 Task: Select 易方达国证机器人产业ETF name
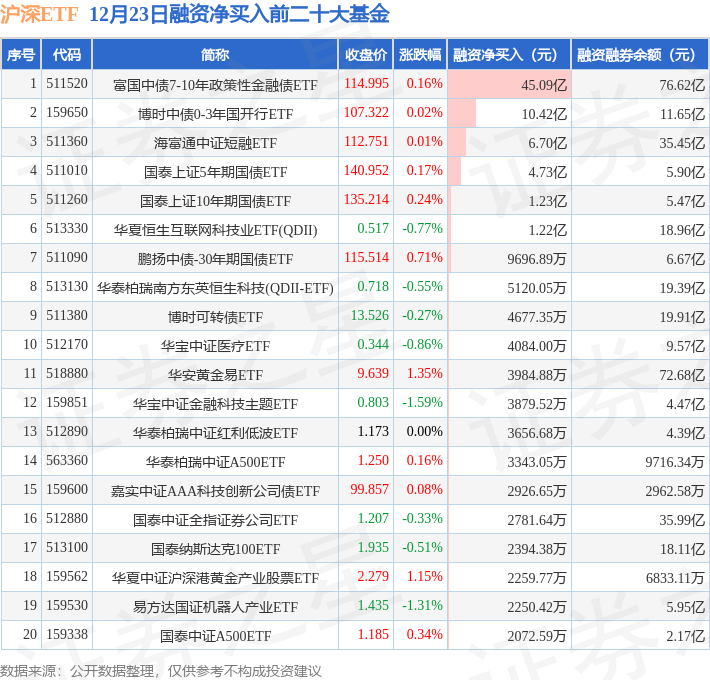coord(215,607)
